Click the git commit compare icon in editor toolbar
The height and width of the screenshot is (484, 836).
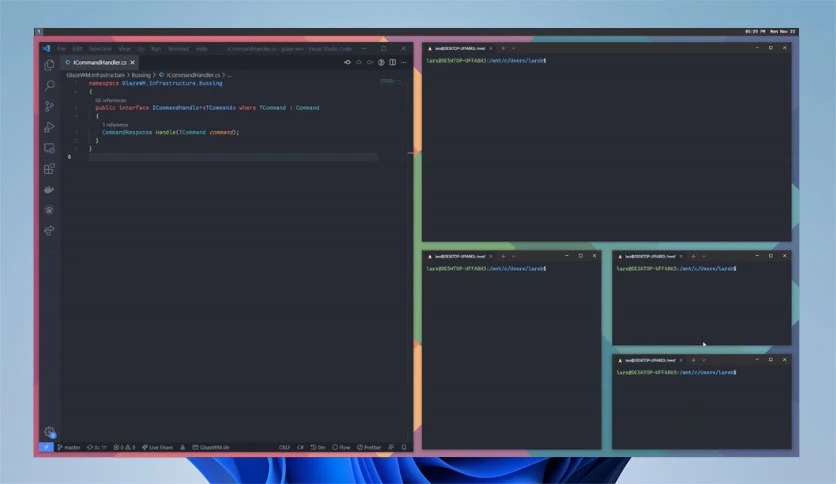tap(348, 62)
